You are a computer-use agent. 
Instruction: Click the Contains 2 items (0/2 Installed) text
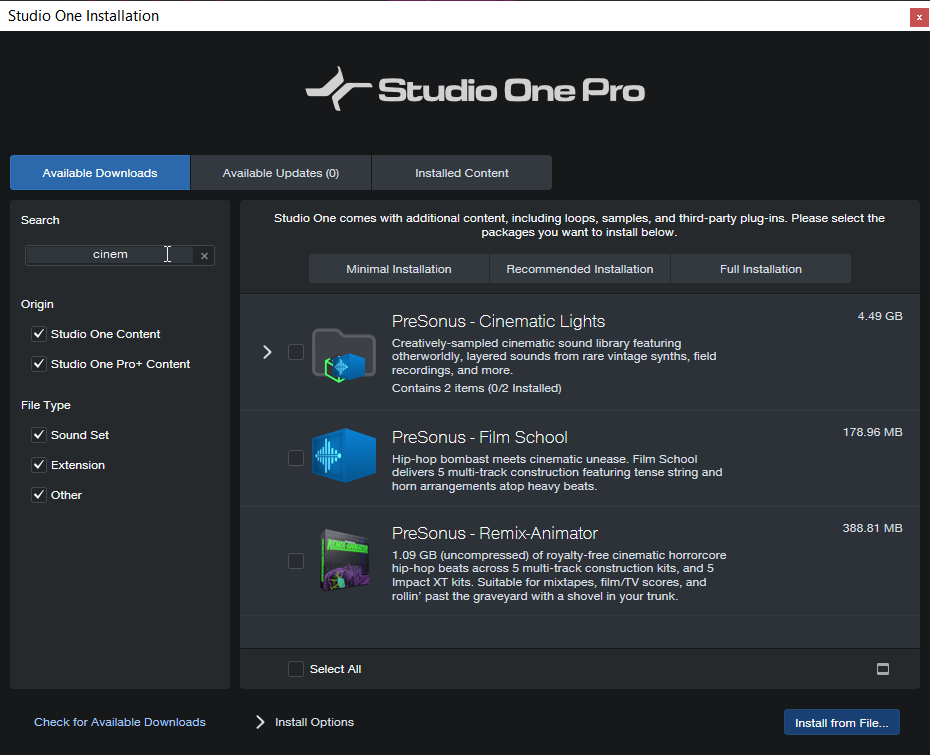pyautogui.click(x=476, y=388)
